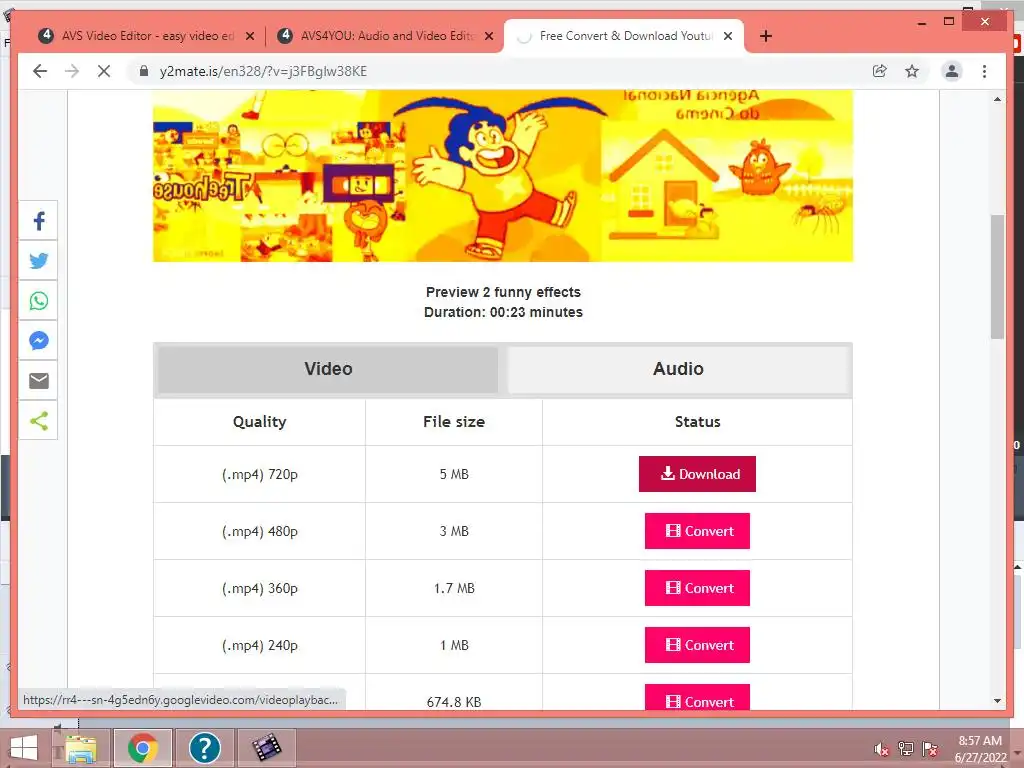The height and width of the screenshot is (768, 1024).
Task: Open File Explorer from taskbar
Action: [81, 748]
